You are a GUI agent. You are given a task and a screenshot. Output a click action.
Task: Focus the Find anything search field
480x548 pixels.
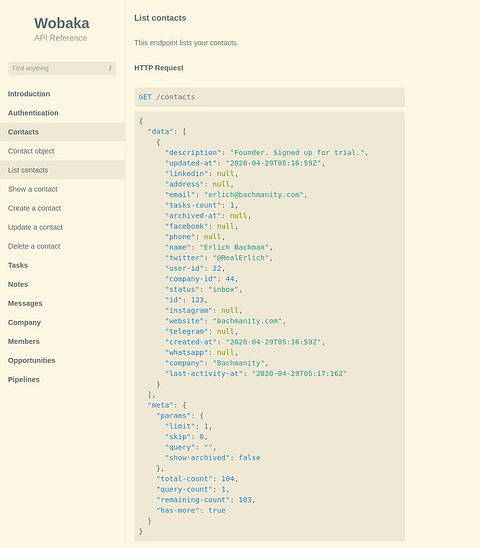[x=62, y=68]
